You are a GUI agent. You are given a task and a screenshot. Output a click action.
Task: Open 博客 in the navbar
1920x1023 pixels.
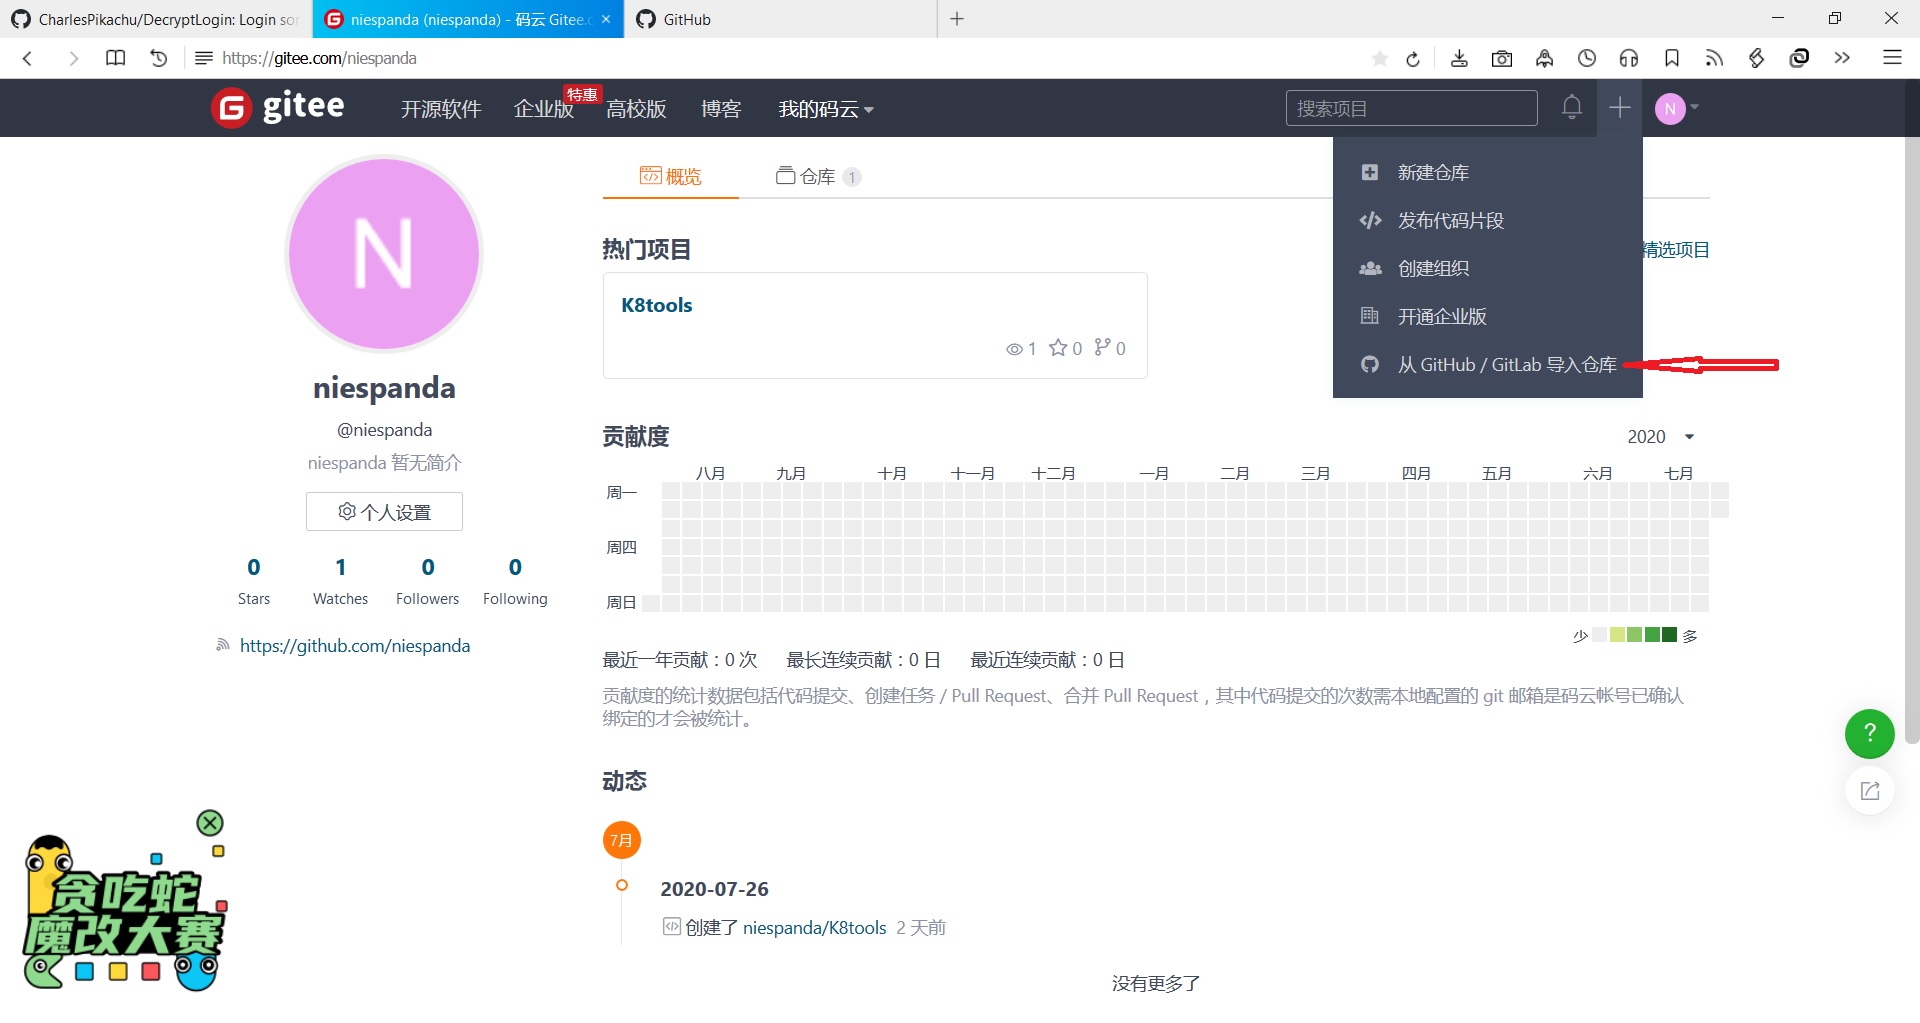click(721, 109)
